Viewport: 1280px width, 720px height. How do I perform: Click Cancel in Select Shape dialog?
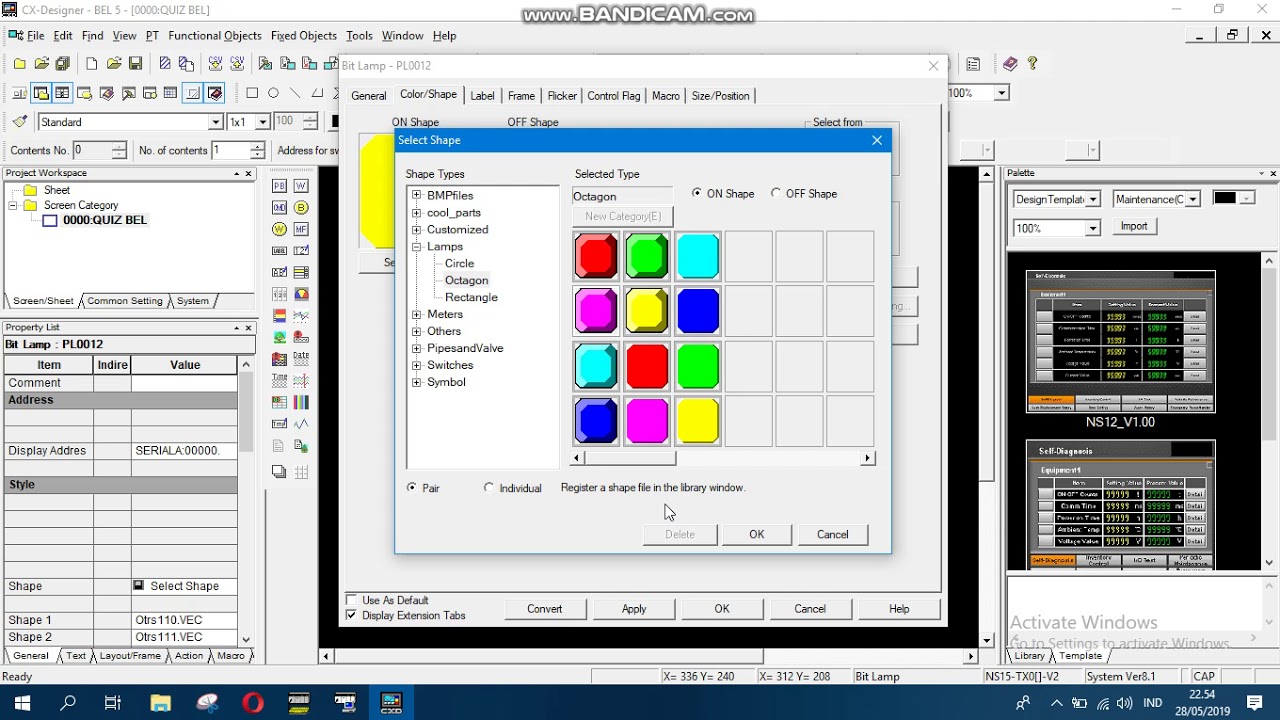[832, 534]
